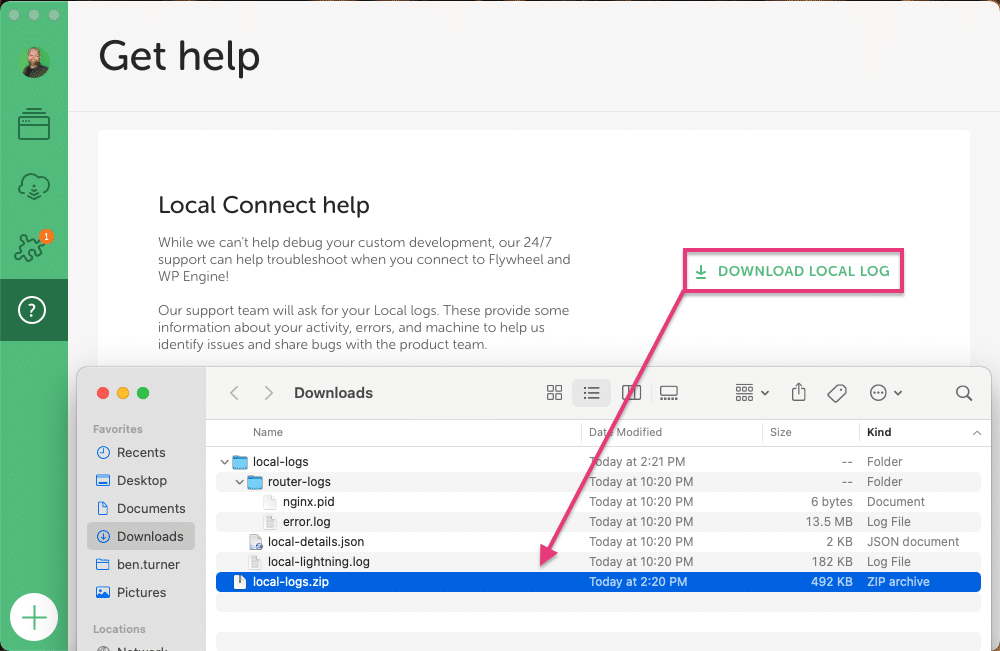Open Recents in Finder sidebar
The width and height of the screenshot is (1000, 651).
coord(140,453)
